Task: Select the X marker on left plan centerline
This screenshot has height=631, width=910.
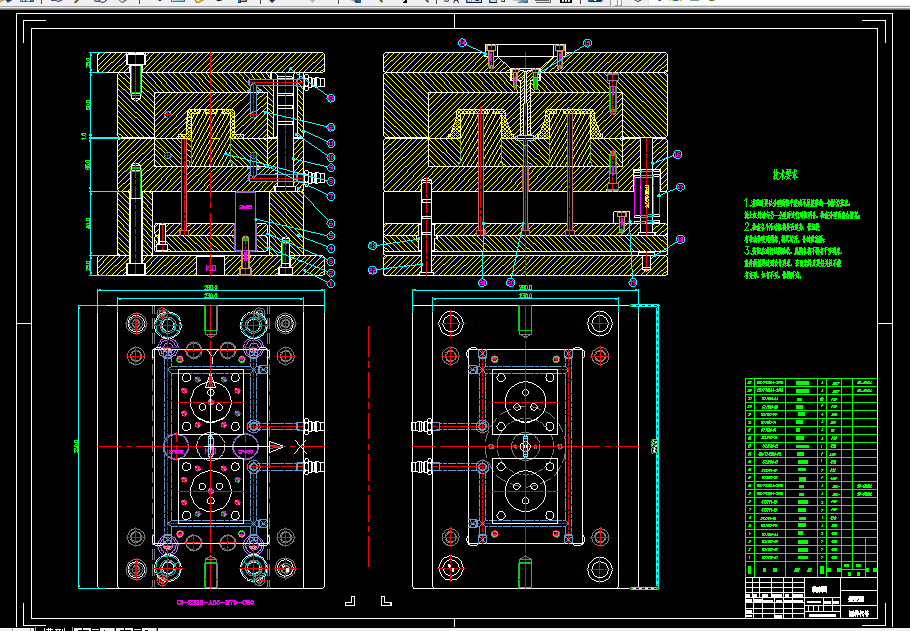Action: tap(300, 446)
